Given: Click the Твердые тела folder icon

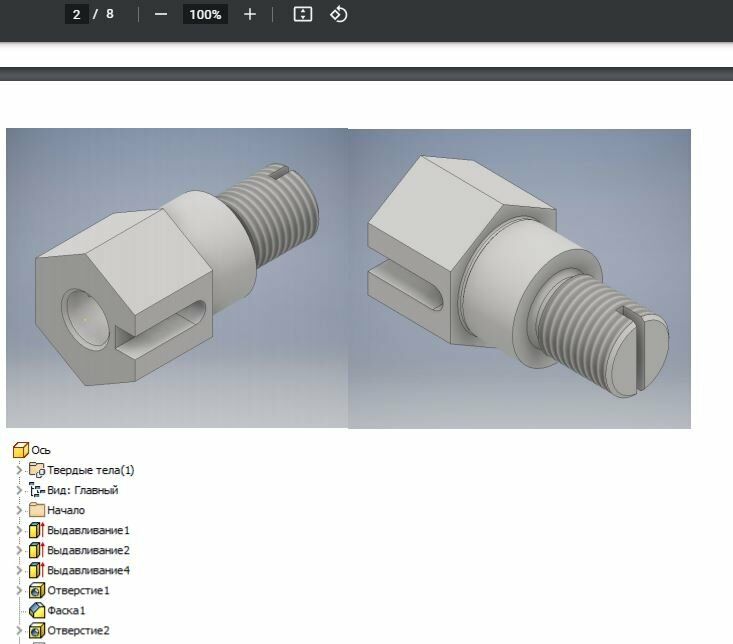Looking at the screenshot, I should click(x=37, y=470).
